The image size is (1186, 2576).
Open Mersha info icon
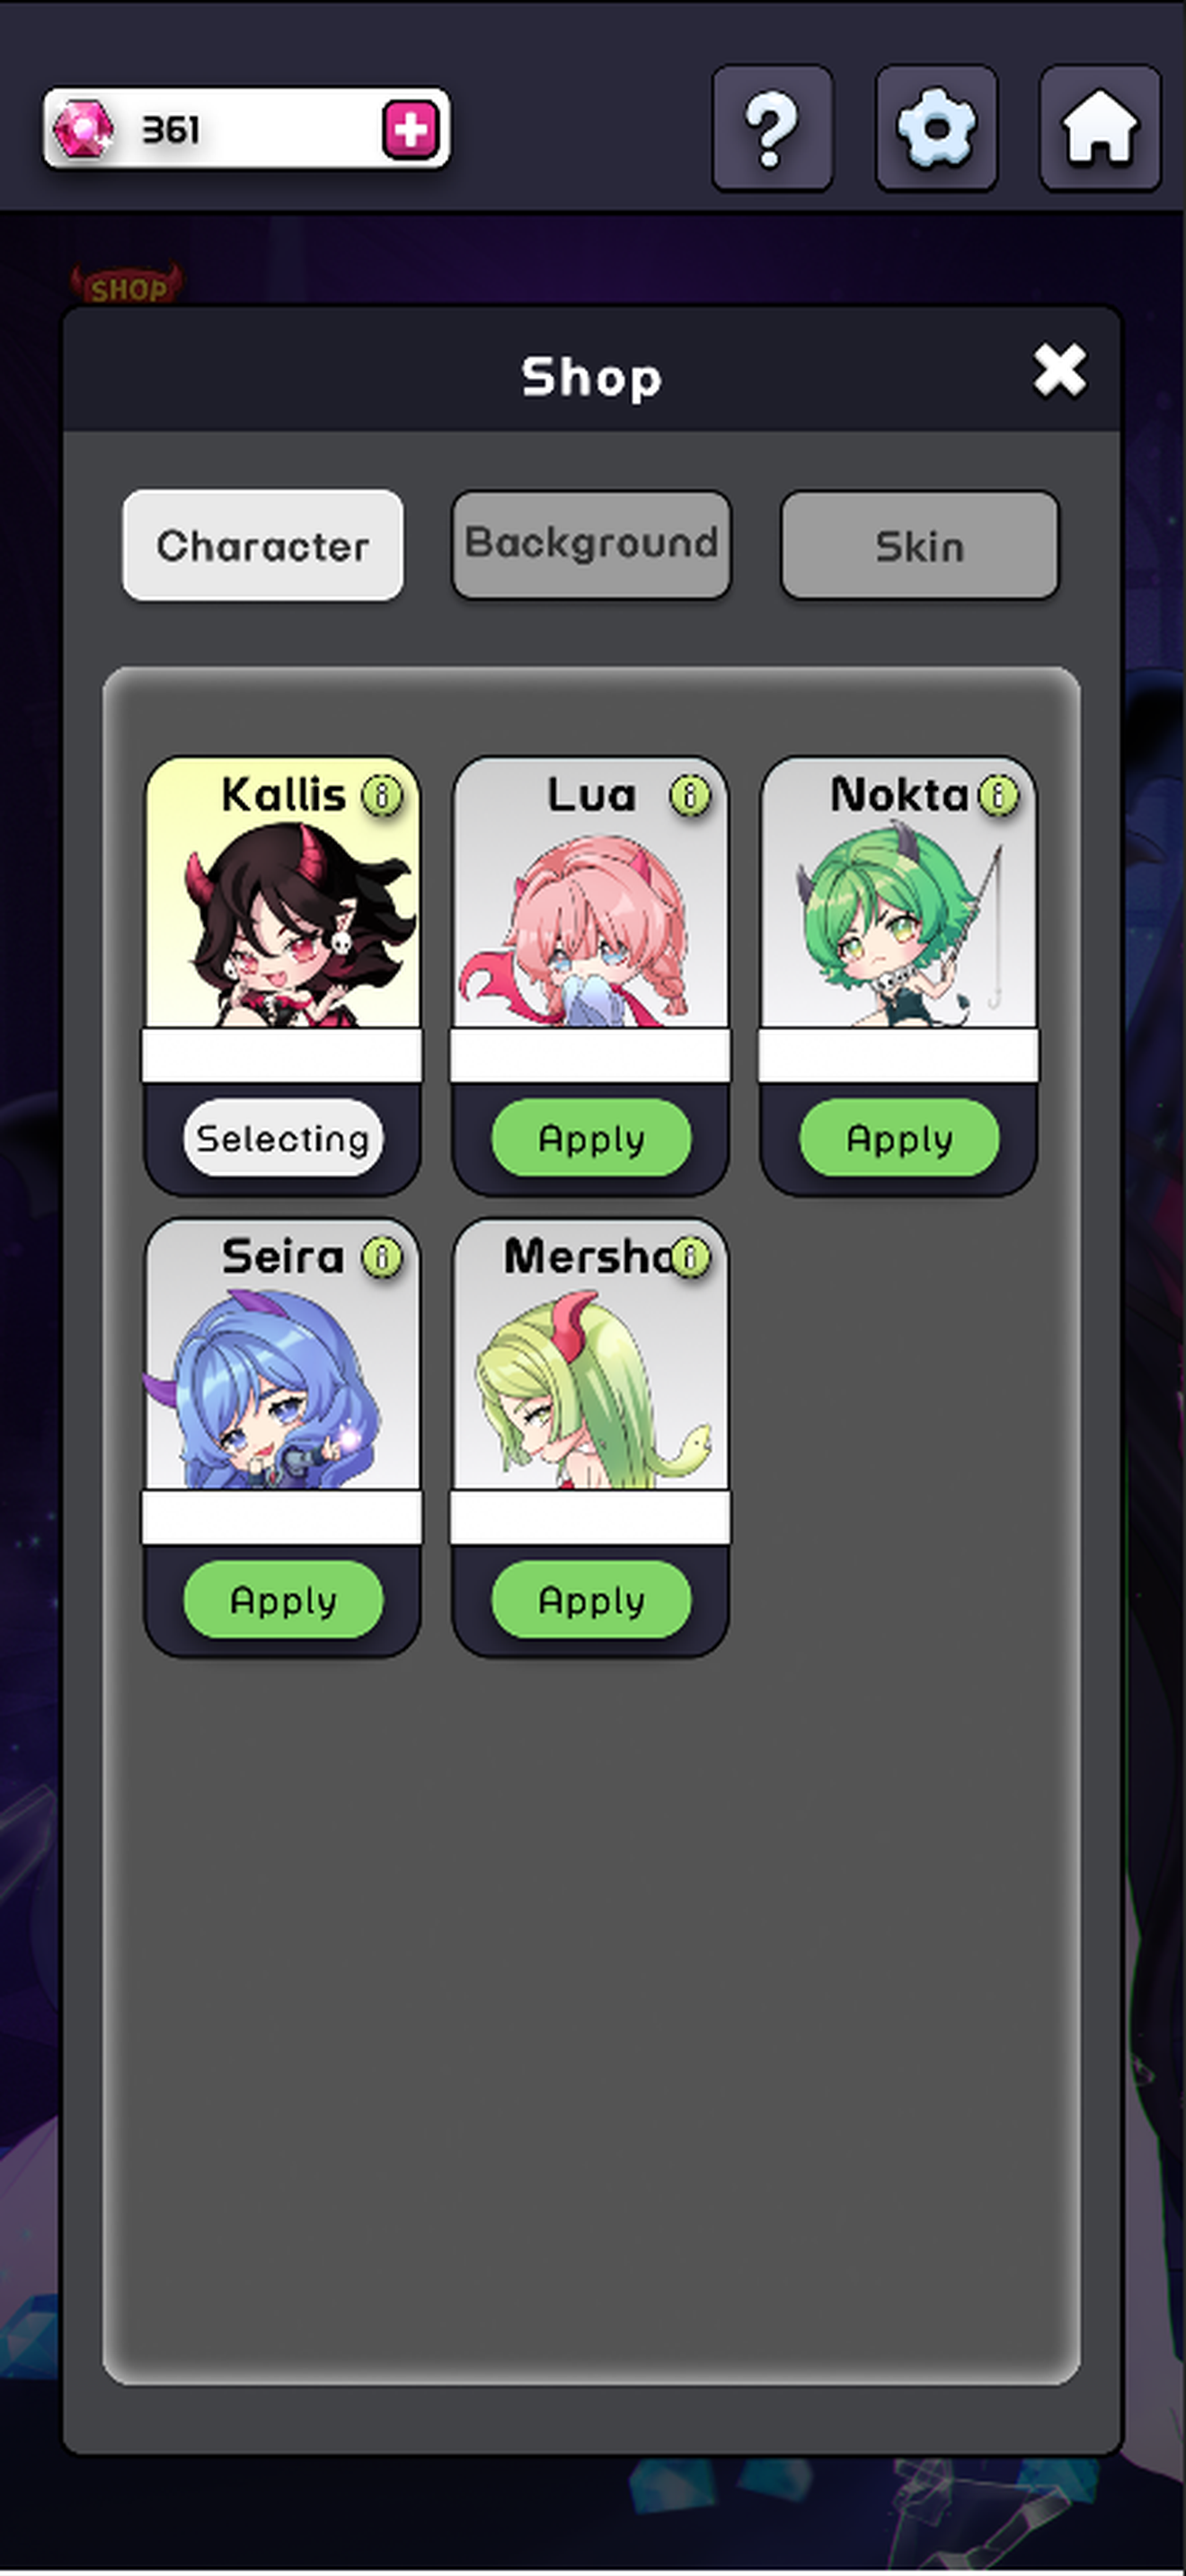click(690, 1258)
